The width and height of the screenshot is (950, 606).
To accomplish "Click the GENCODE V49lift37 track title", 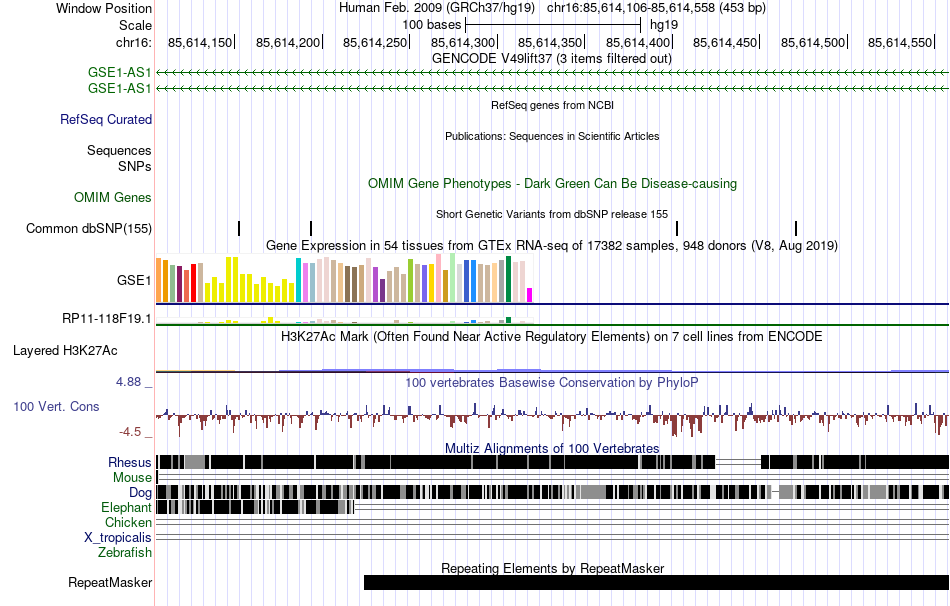I will pyautogui.click(x=552, y=59).
